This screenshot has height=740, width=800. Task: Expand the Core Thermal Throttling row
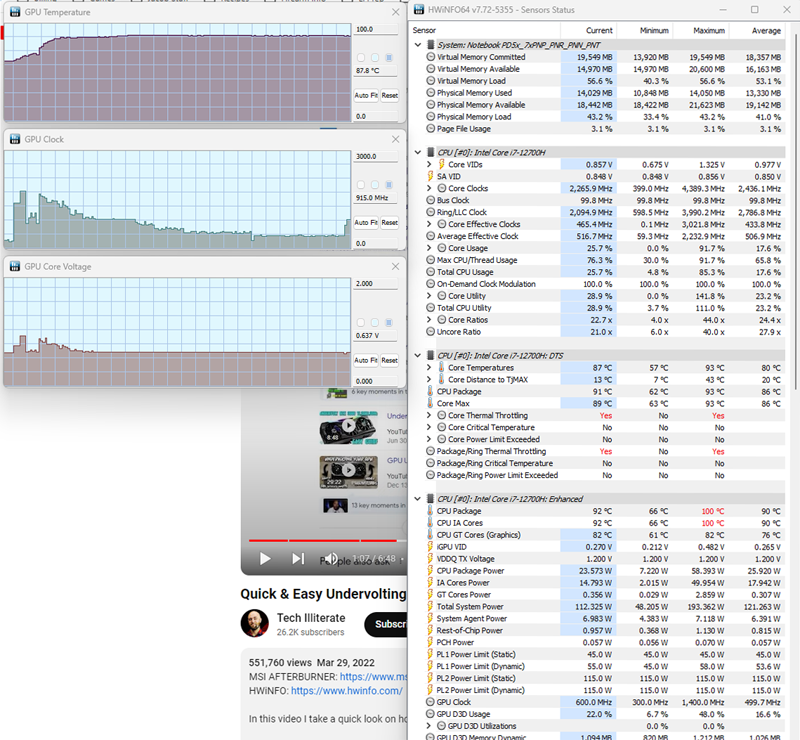tap(429, 415)
